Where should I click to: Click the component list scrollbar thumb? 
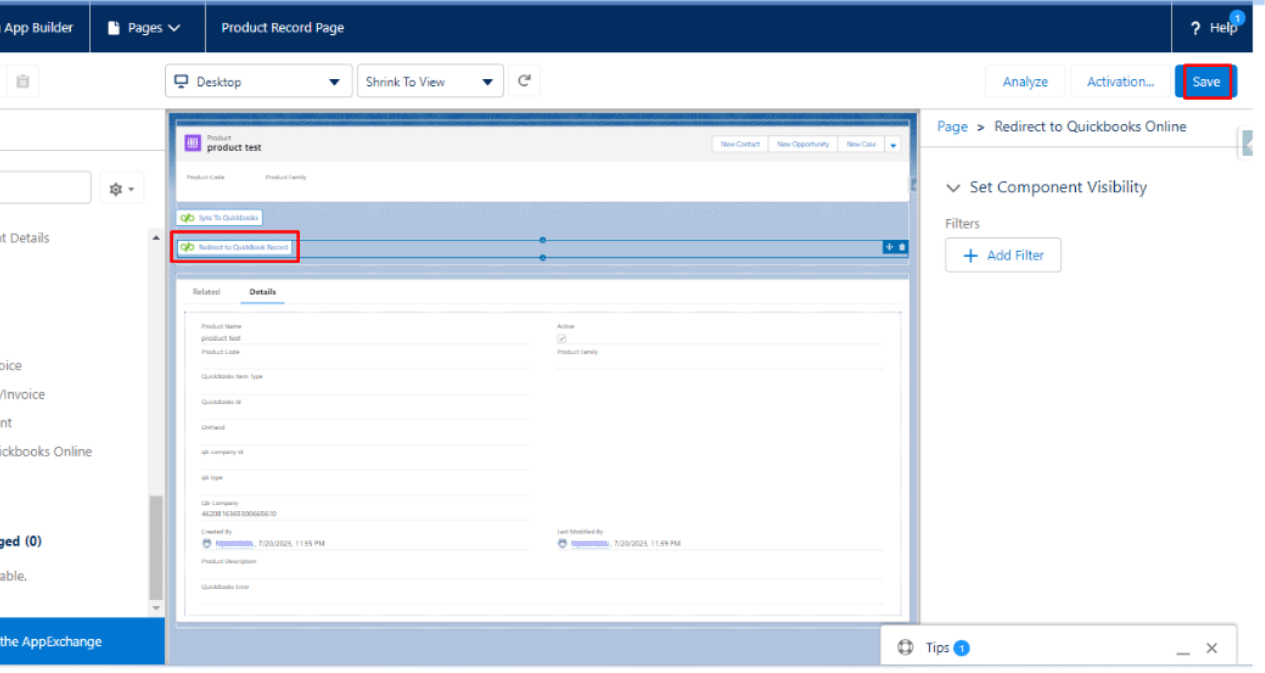click(155, 547)
